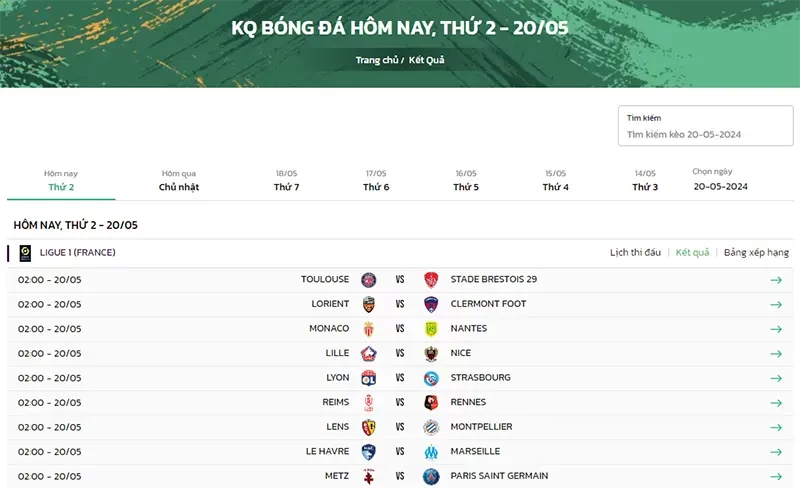Expand Reims vs Rennes match details arrow

776,402
